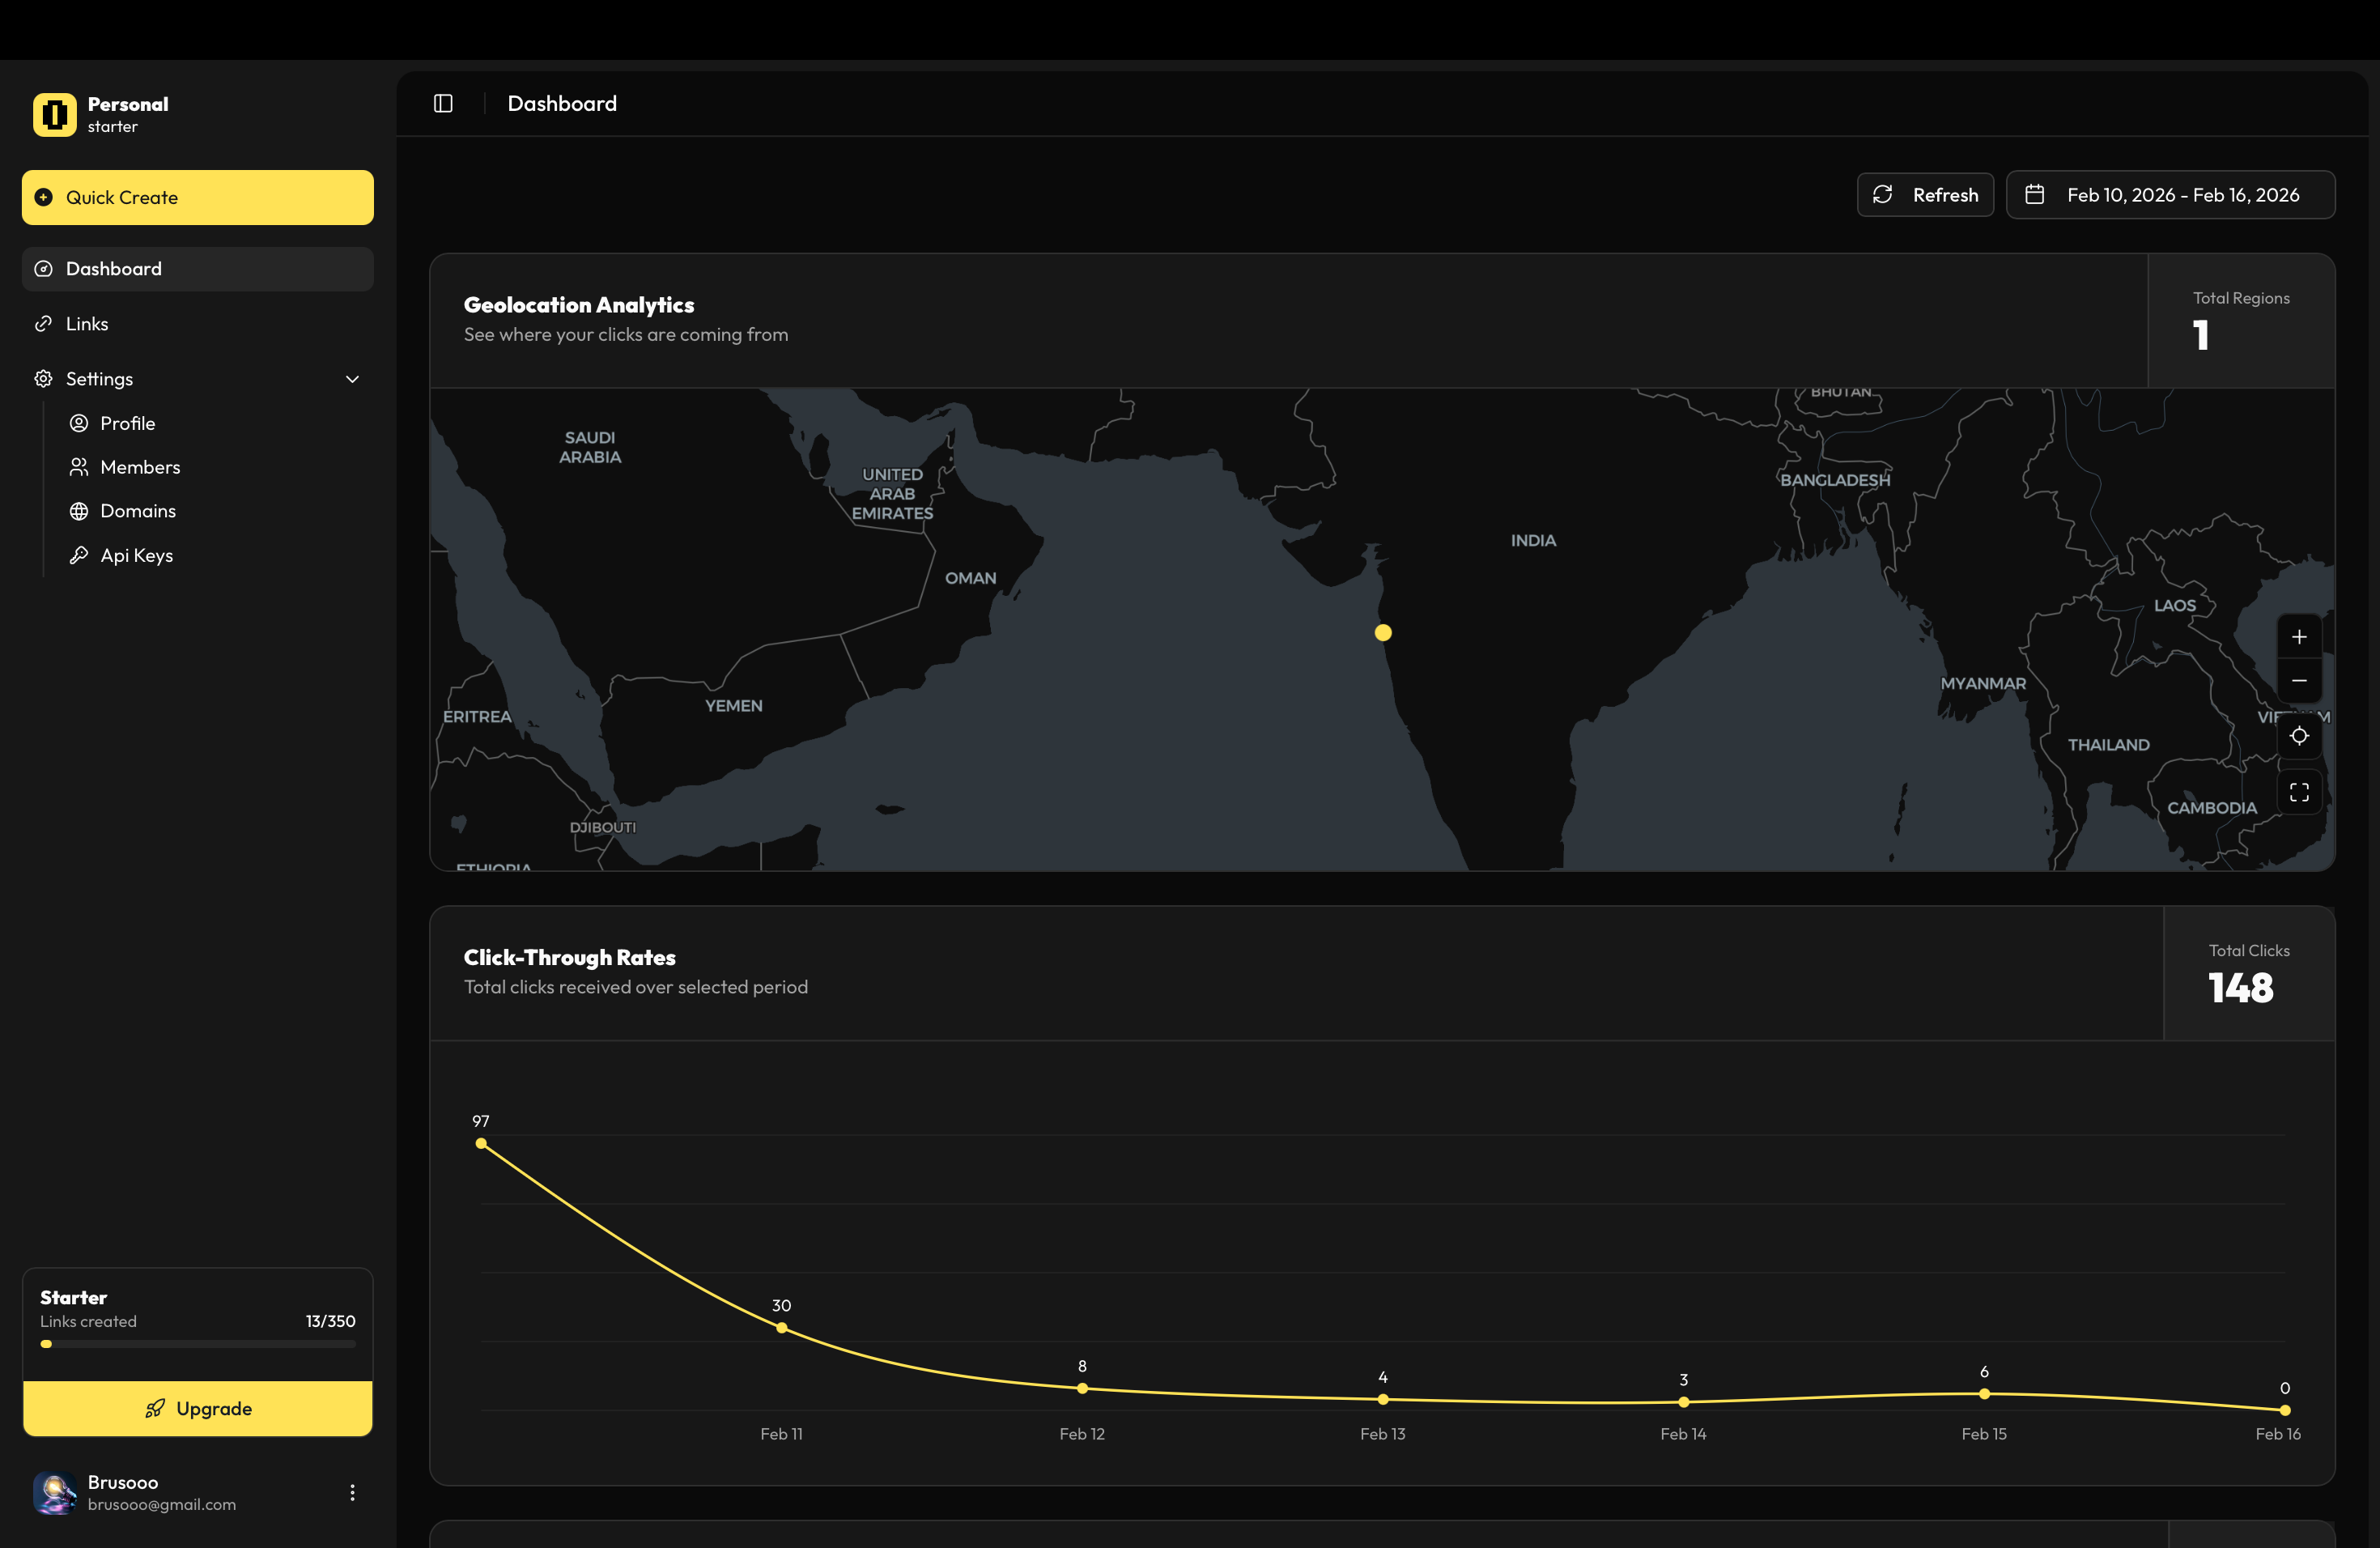The width and height of the screenshot is (2380, 1548).
Task: Open the Personal starter workspace switcher
Action: pos(128,114)
